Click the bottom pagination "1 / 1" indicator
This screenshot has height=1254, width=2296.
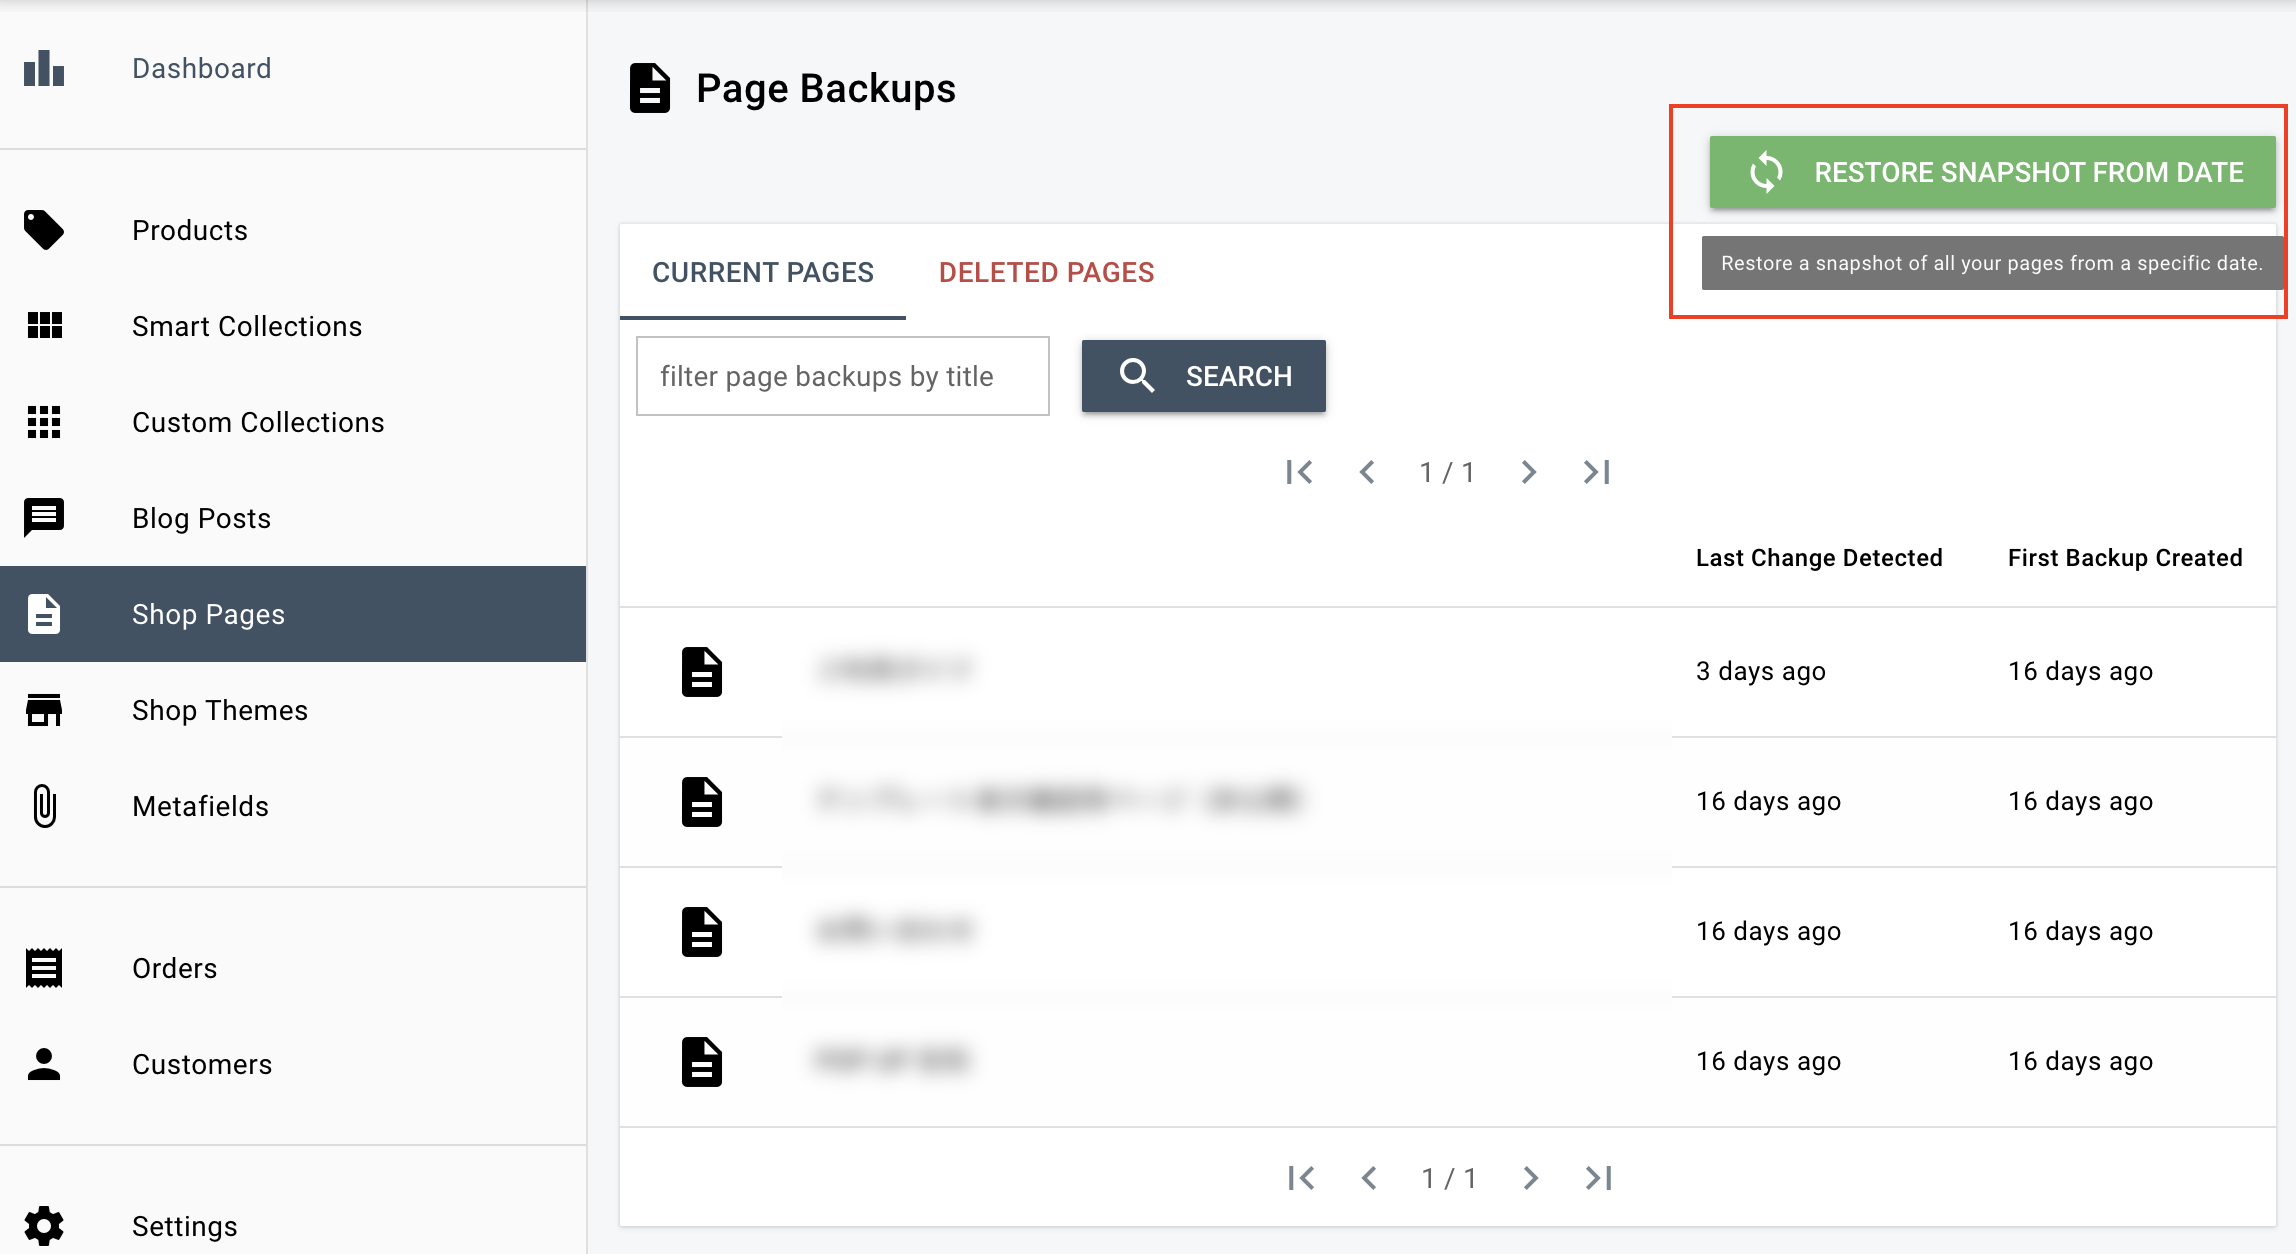[1450, 1178]
